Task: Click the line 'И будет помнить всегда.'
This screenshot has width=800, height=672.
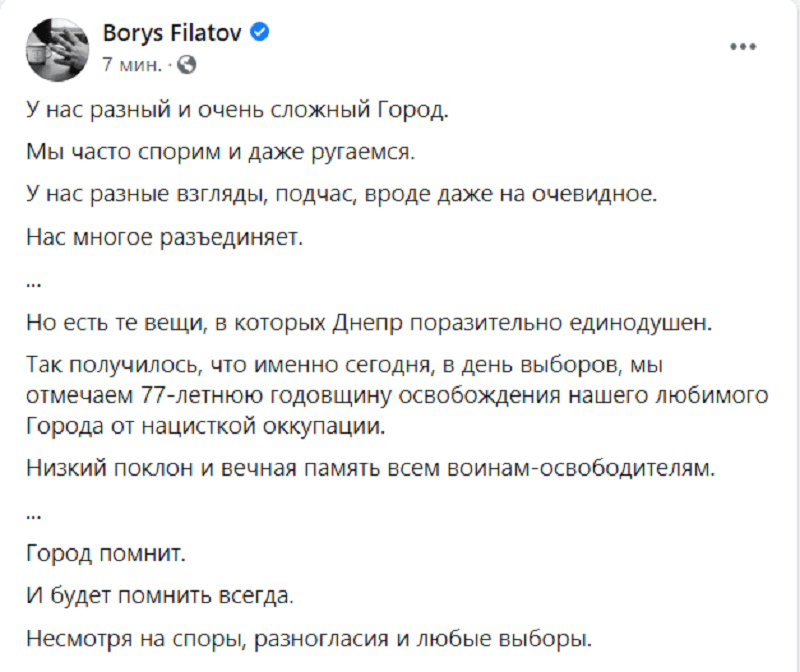Action: pos(161,596)
